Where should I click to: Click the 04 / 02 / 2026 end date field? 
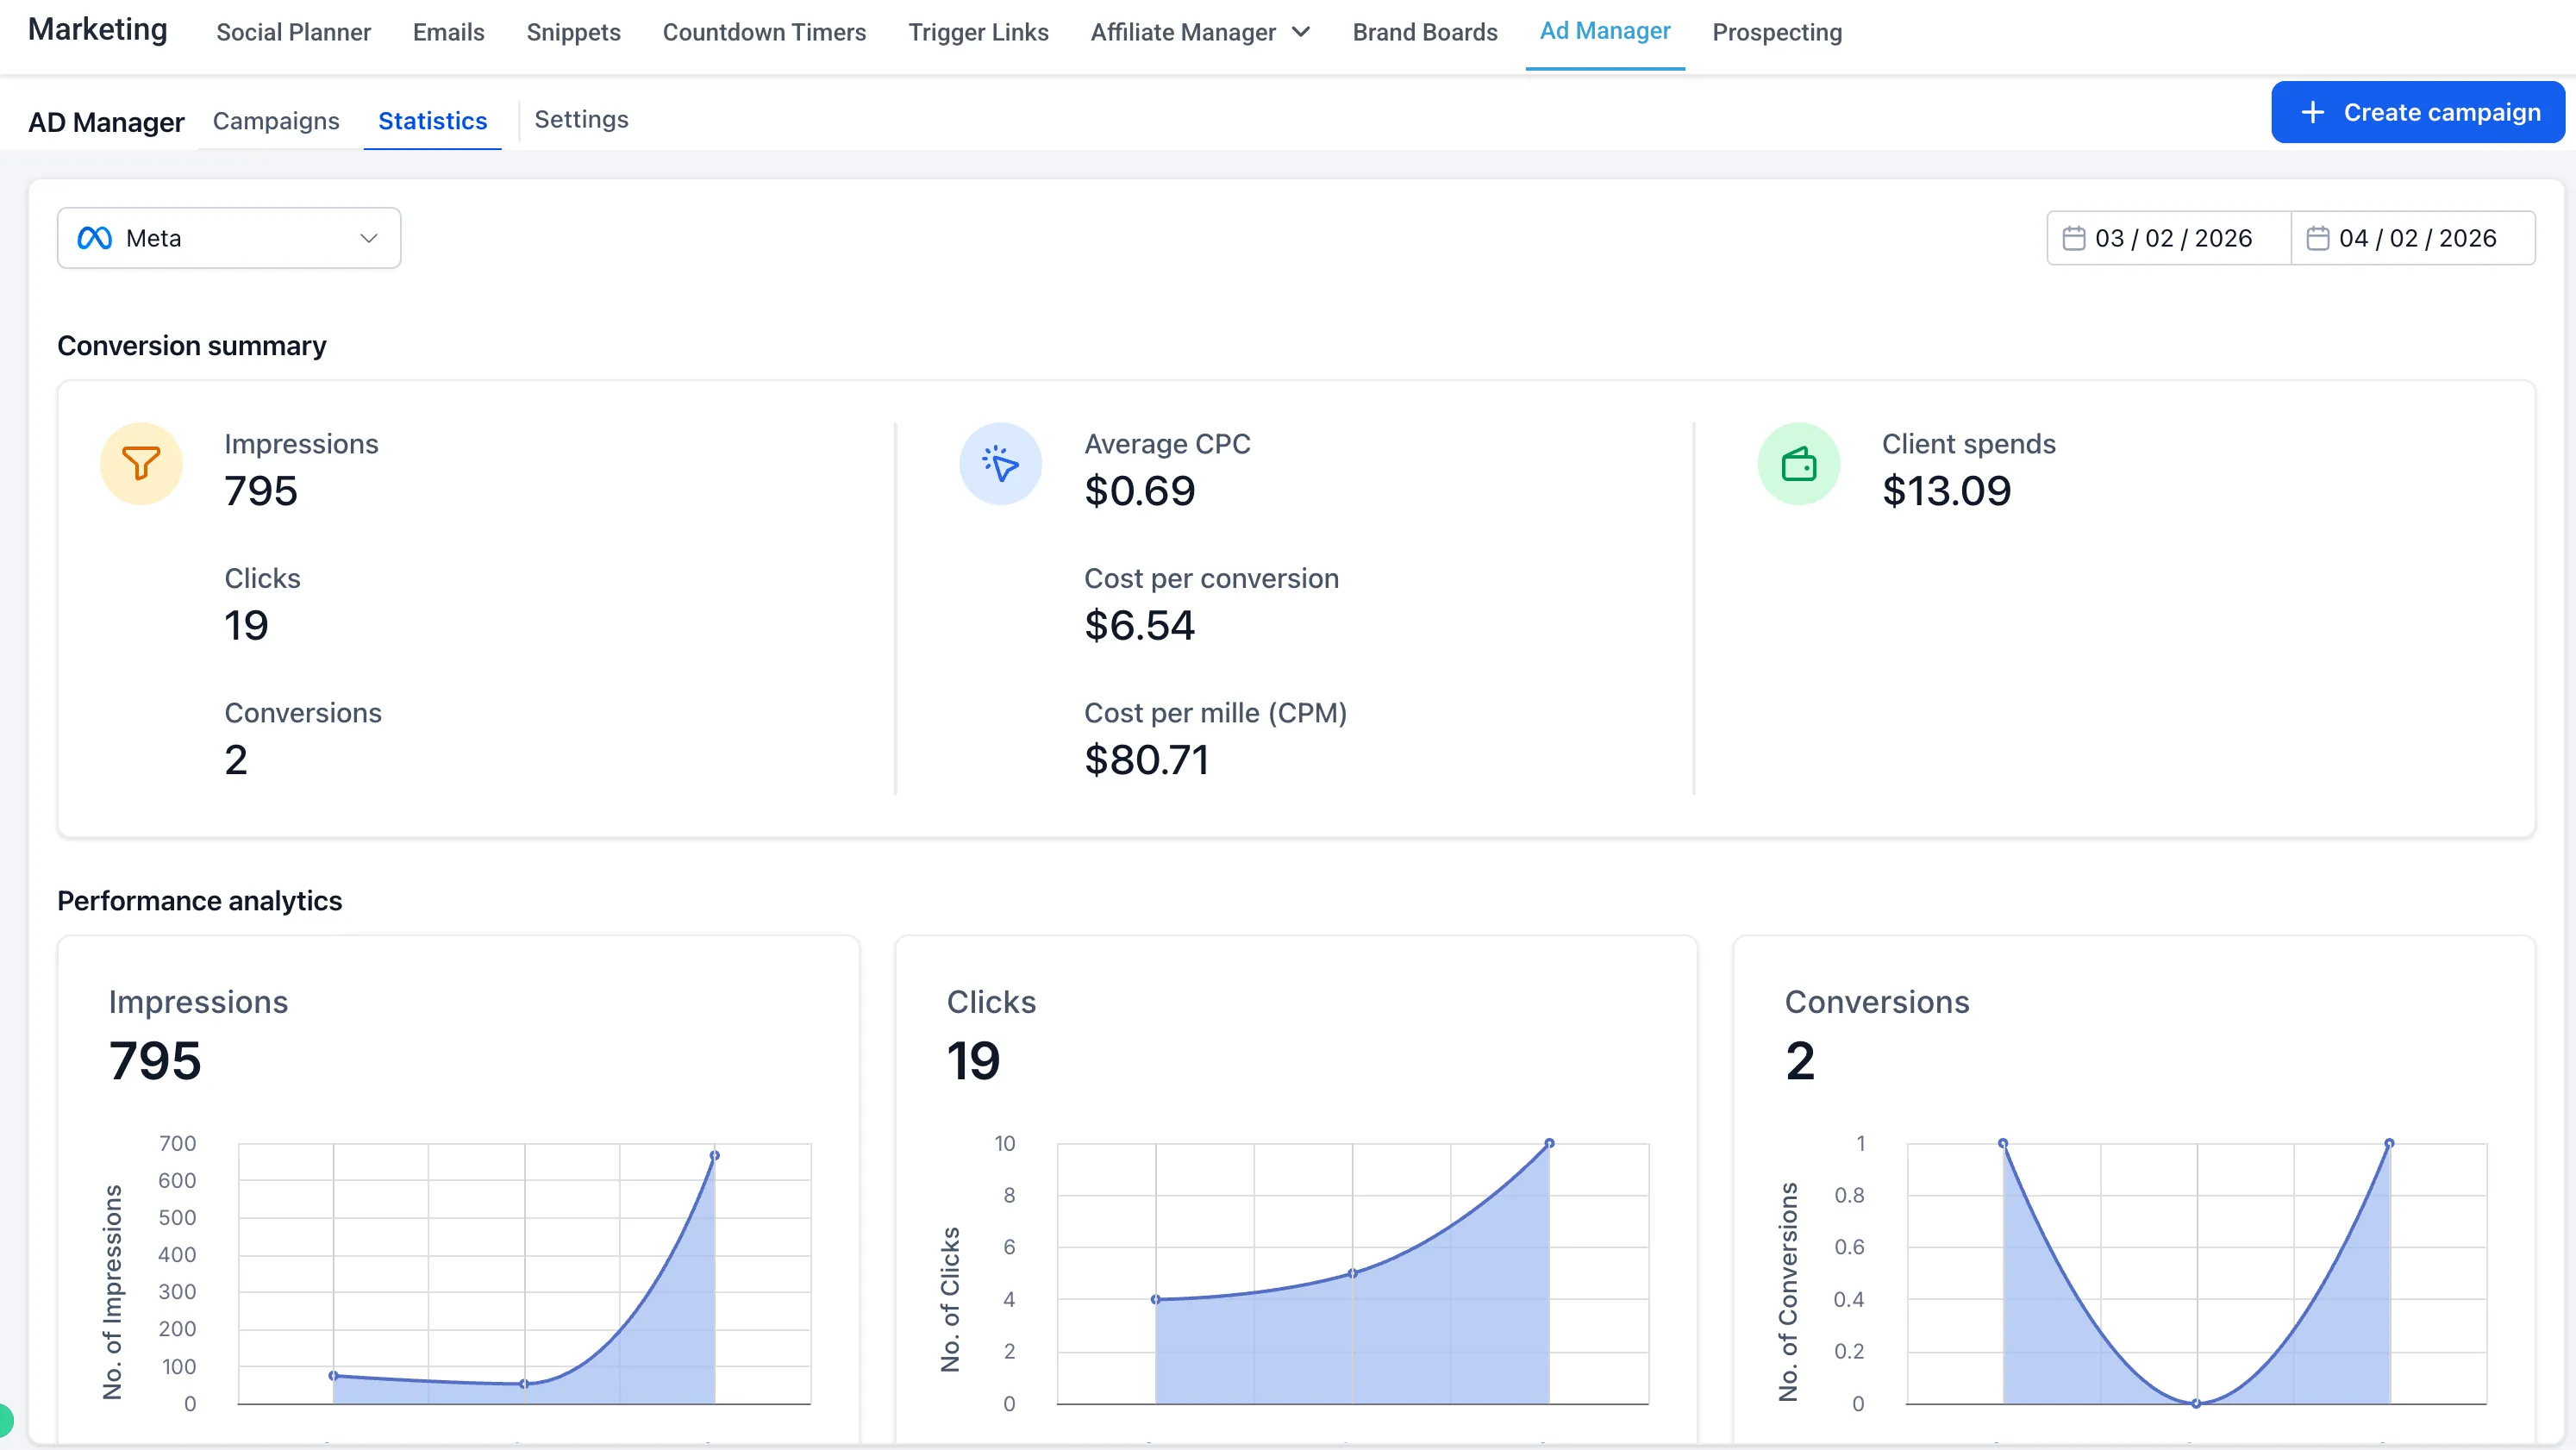2416,238
